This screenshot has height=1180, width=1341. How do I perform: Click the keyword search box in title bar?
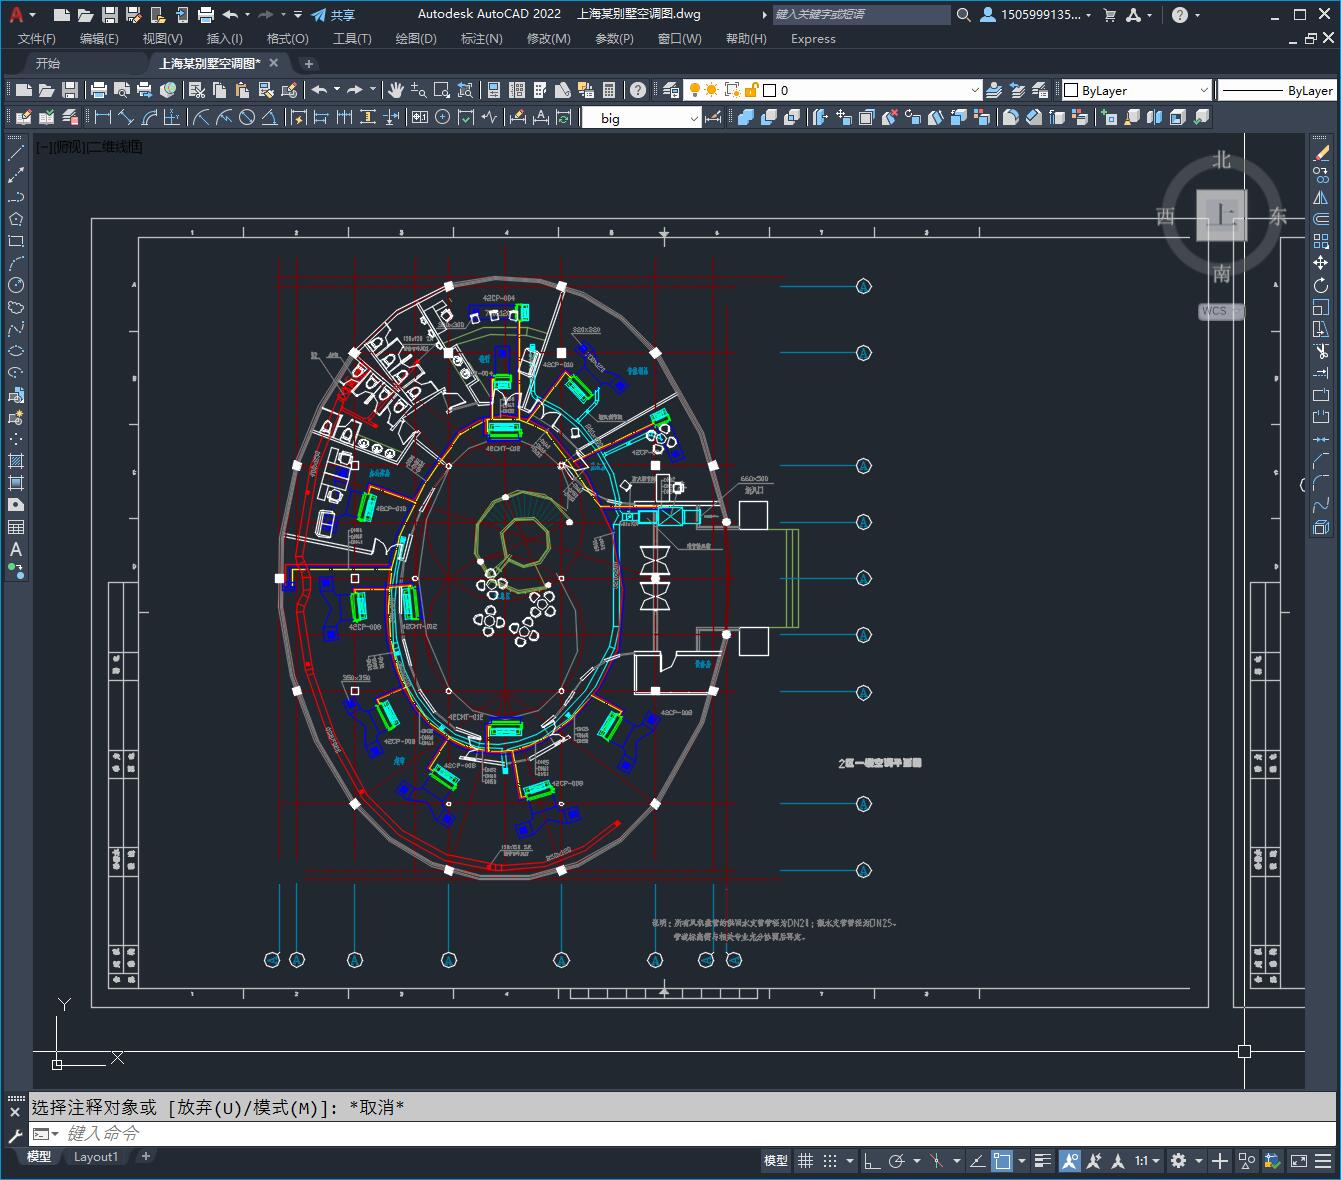(x=861, y=14)
